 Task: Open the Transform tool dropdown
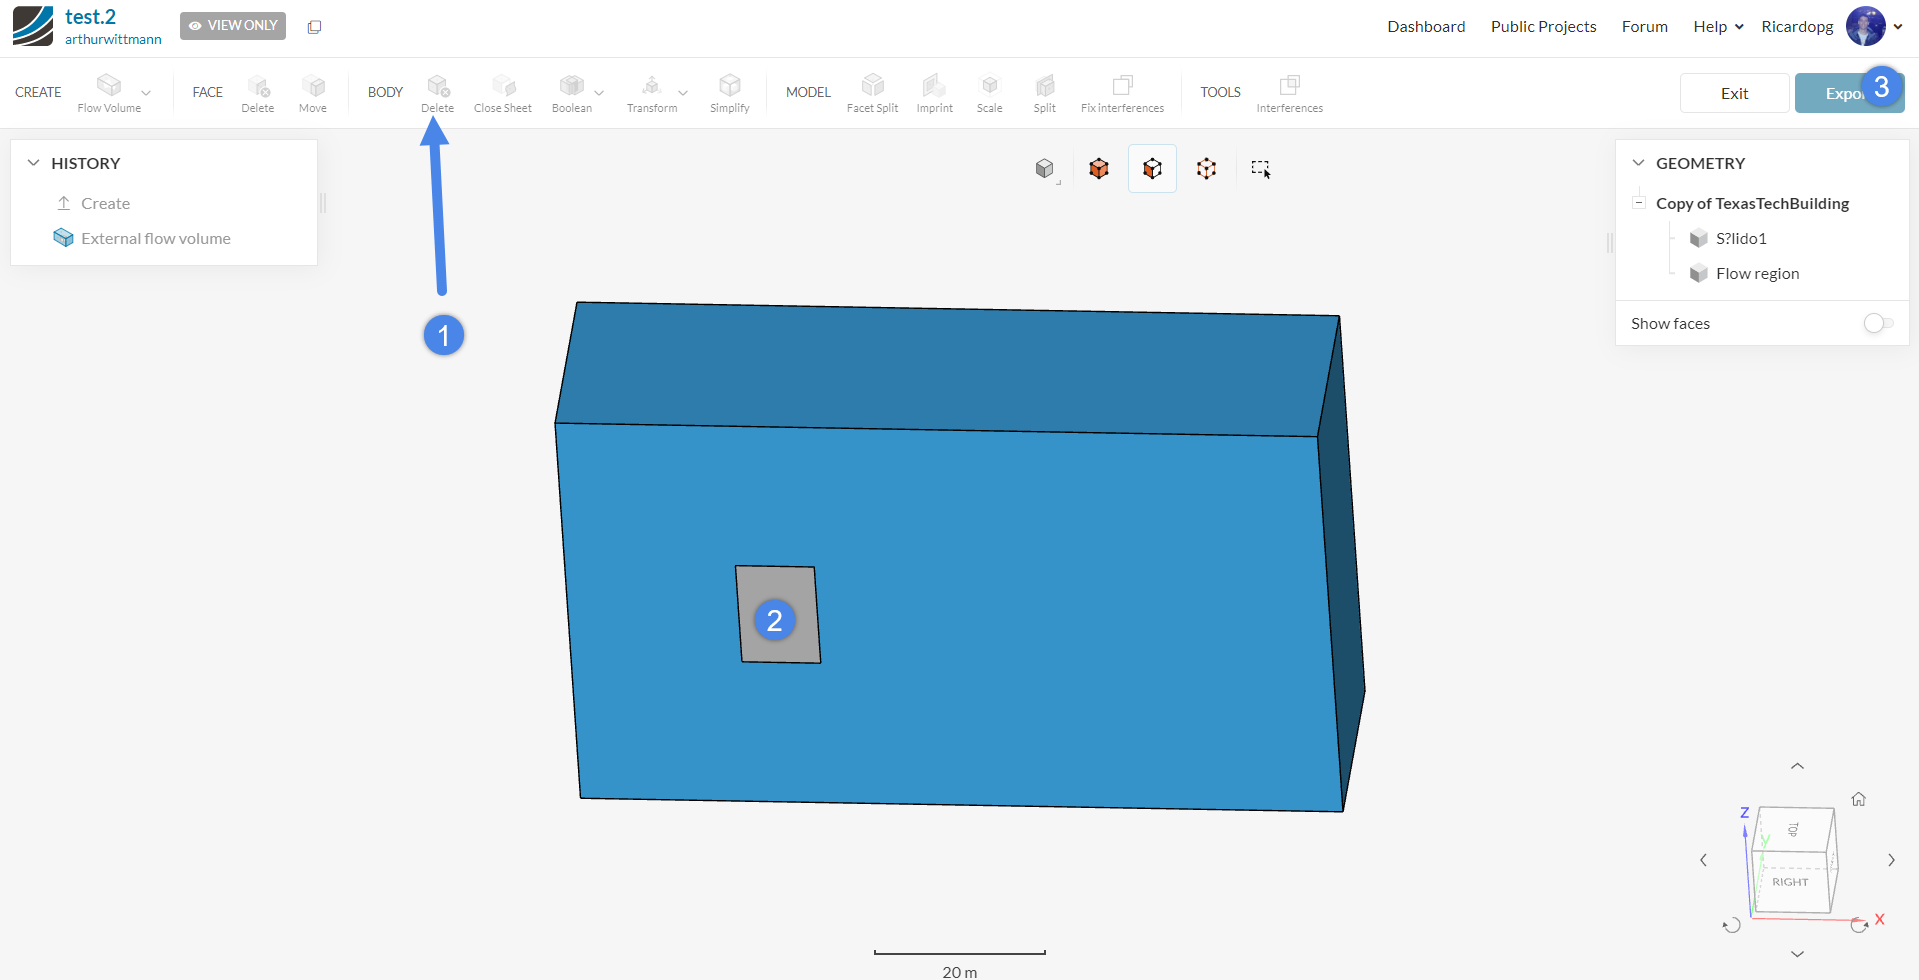682,92
